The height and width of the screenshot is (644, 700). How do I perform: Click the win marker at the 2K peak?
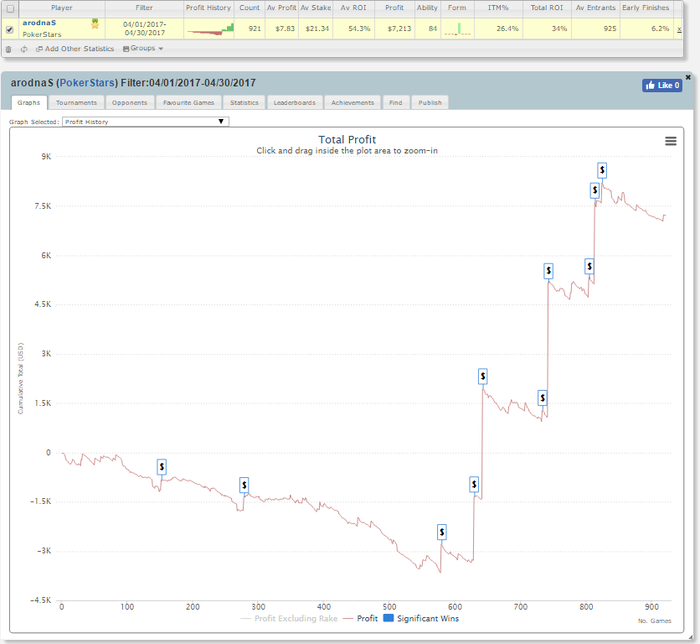tap(483, 376)
